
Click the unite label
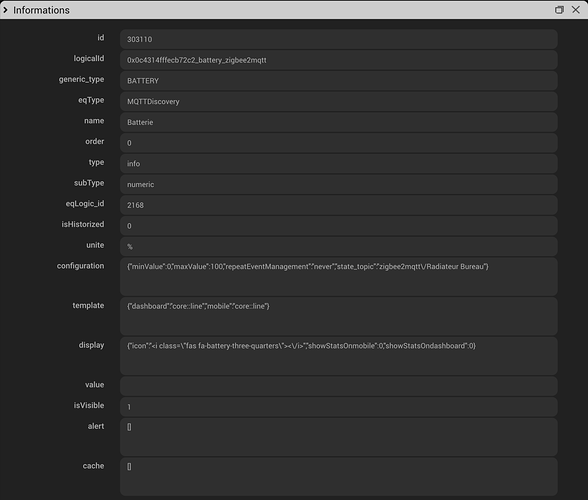[x=95, y=245]
